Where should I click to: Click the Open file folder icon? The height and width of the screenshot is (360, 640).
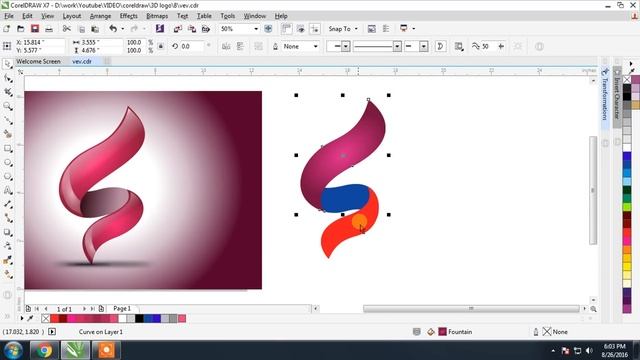click(x=20, y=29)
